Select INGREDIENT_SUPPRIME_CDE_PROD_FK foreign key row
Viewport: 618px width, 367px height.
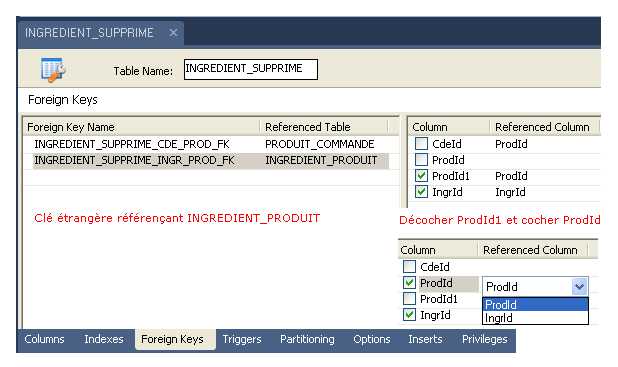tap(132, 144)
